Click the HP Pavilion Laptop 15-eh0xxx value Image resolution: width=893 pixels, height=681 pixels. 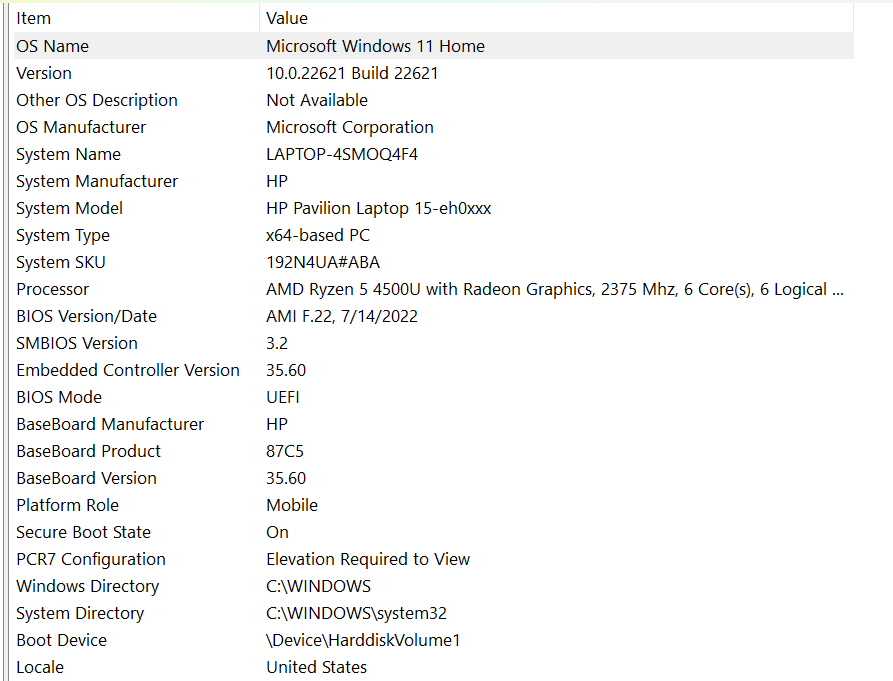click(x=378, y=208)
